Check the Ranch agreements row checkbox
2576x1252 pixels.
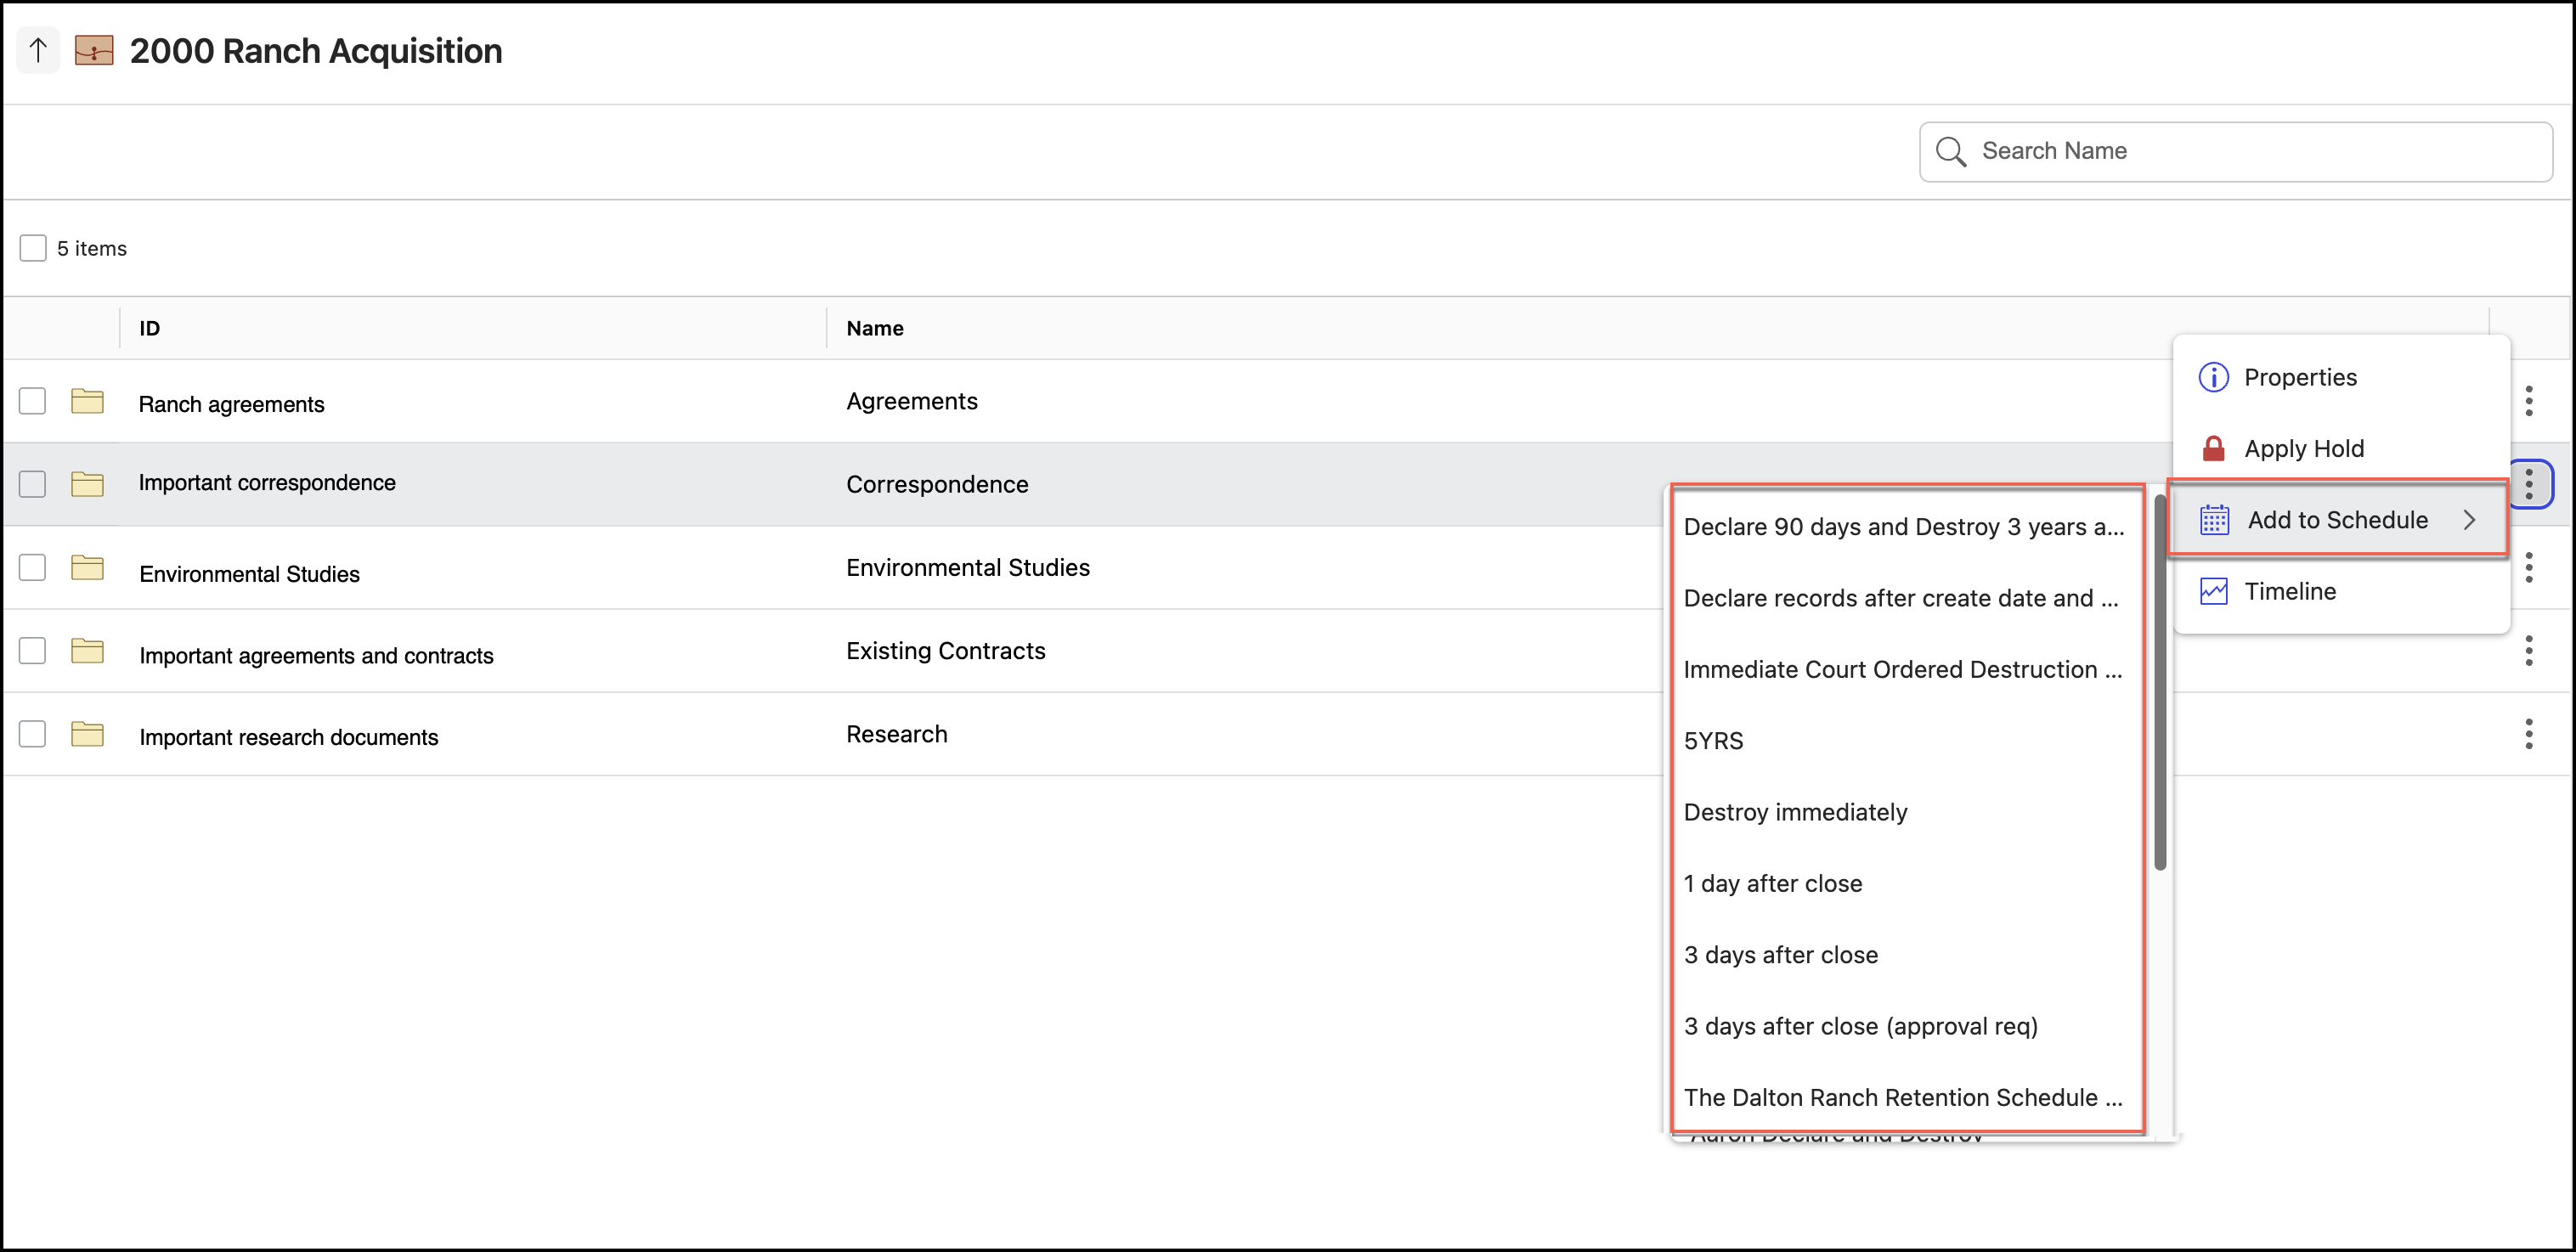point(33,401)
